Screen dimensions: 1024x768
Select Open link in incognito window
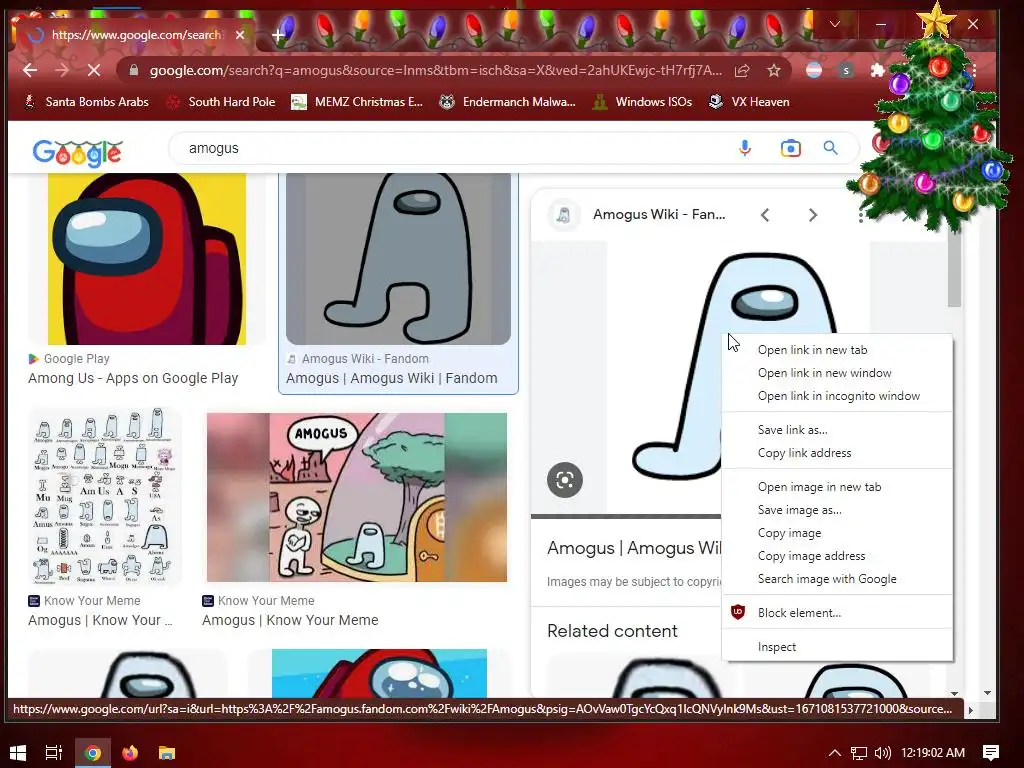[x=837, y=396]
